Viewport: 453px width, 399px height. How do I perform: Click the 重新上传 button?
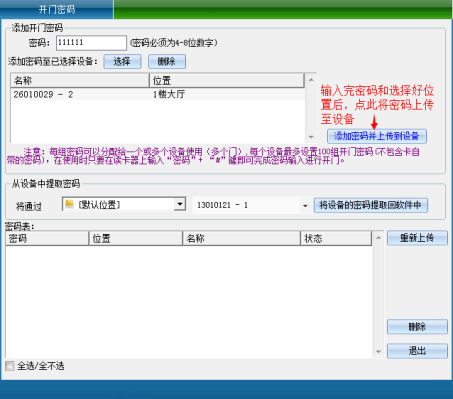click(417, 238)
